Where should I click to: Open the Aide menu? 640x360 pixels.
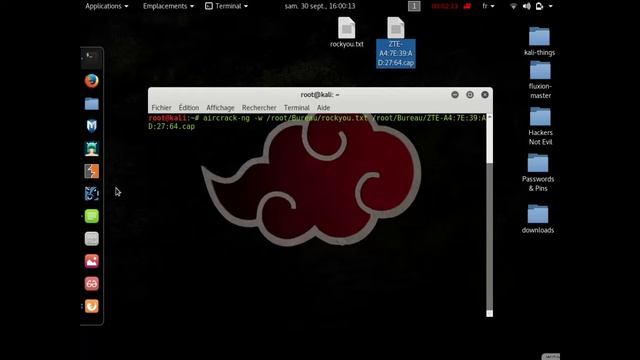click(x=323, y=108)
